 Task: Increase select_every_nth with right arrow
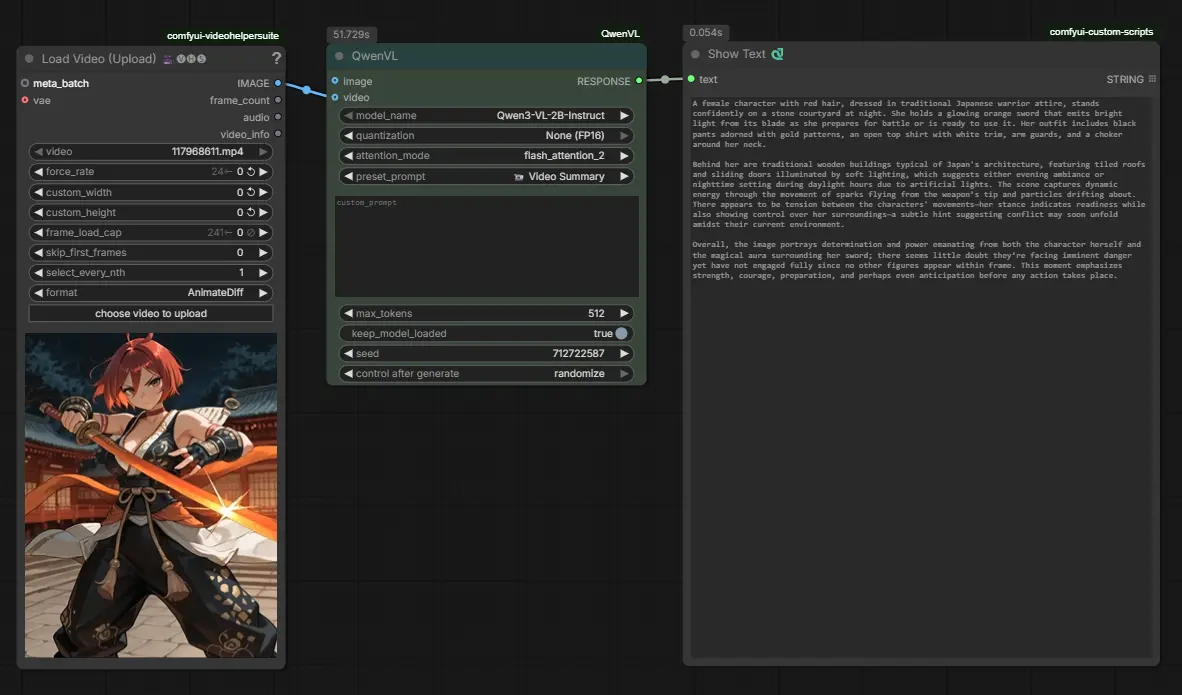[264, 273]
